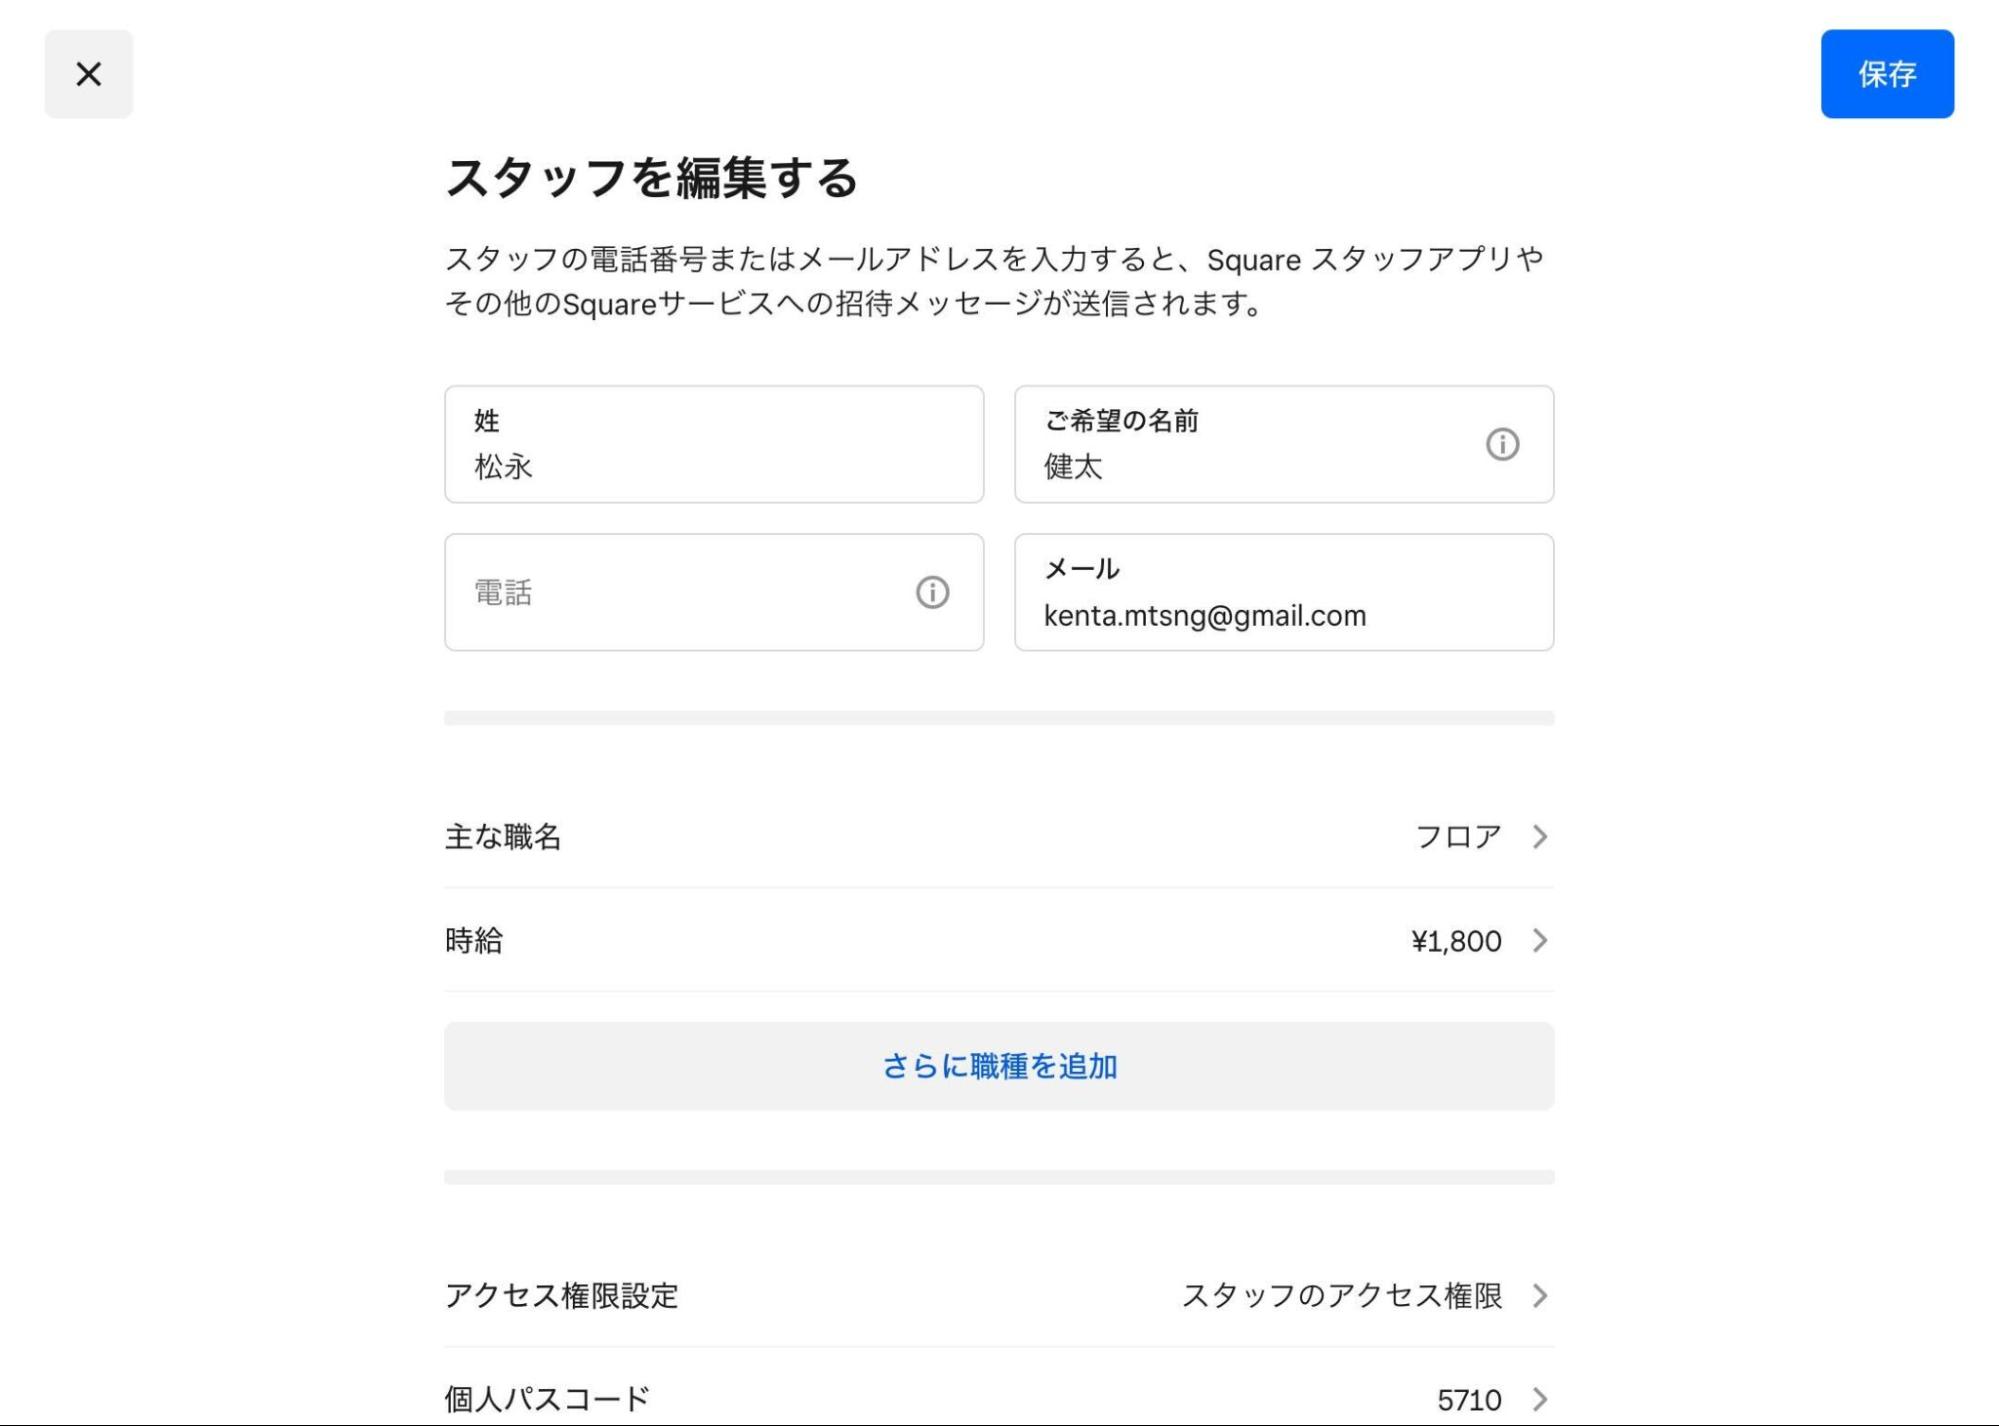Open the preferred name info tooltip
1999x1426 pixels.
(x=1501, y=444)
